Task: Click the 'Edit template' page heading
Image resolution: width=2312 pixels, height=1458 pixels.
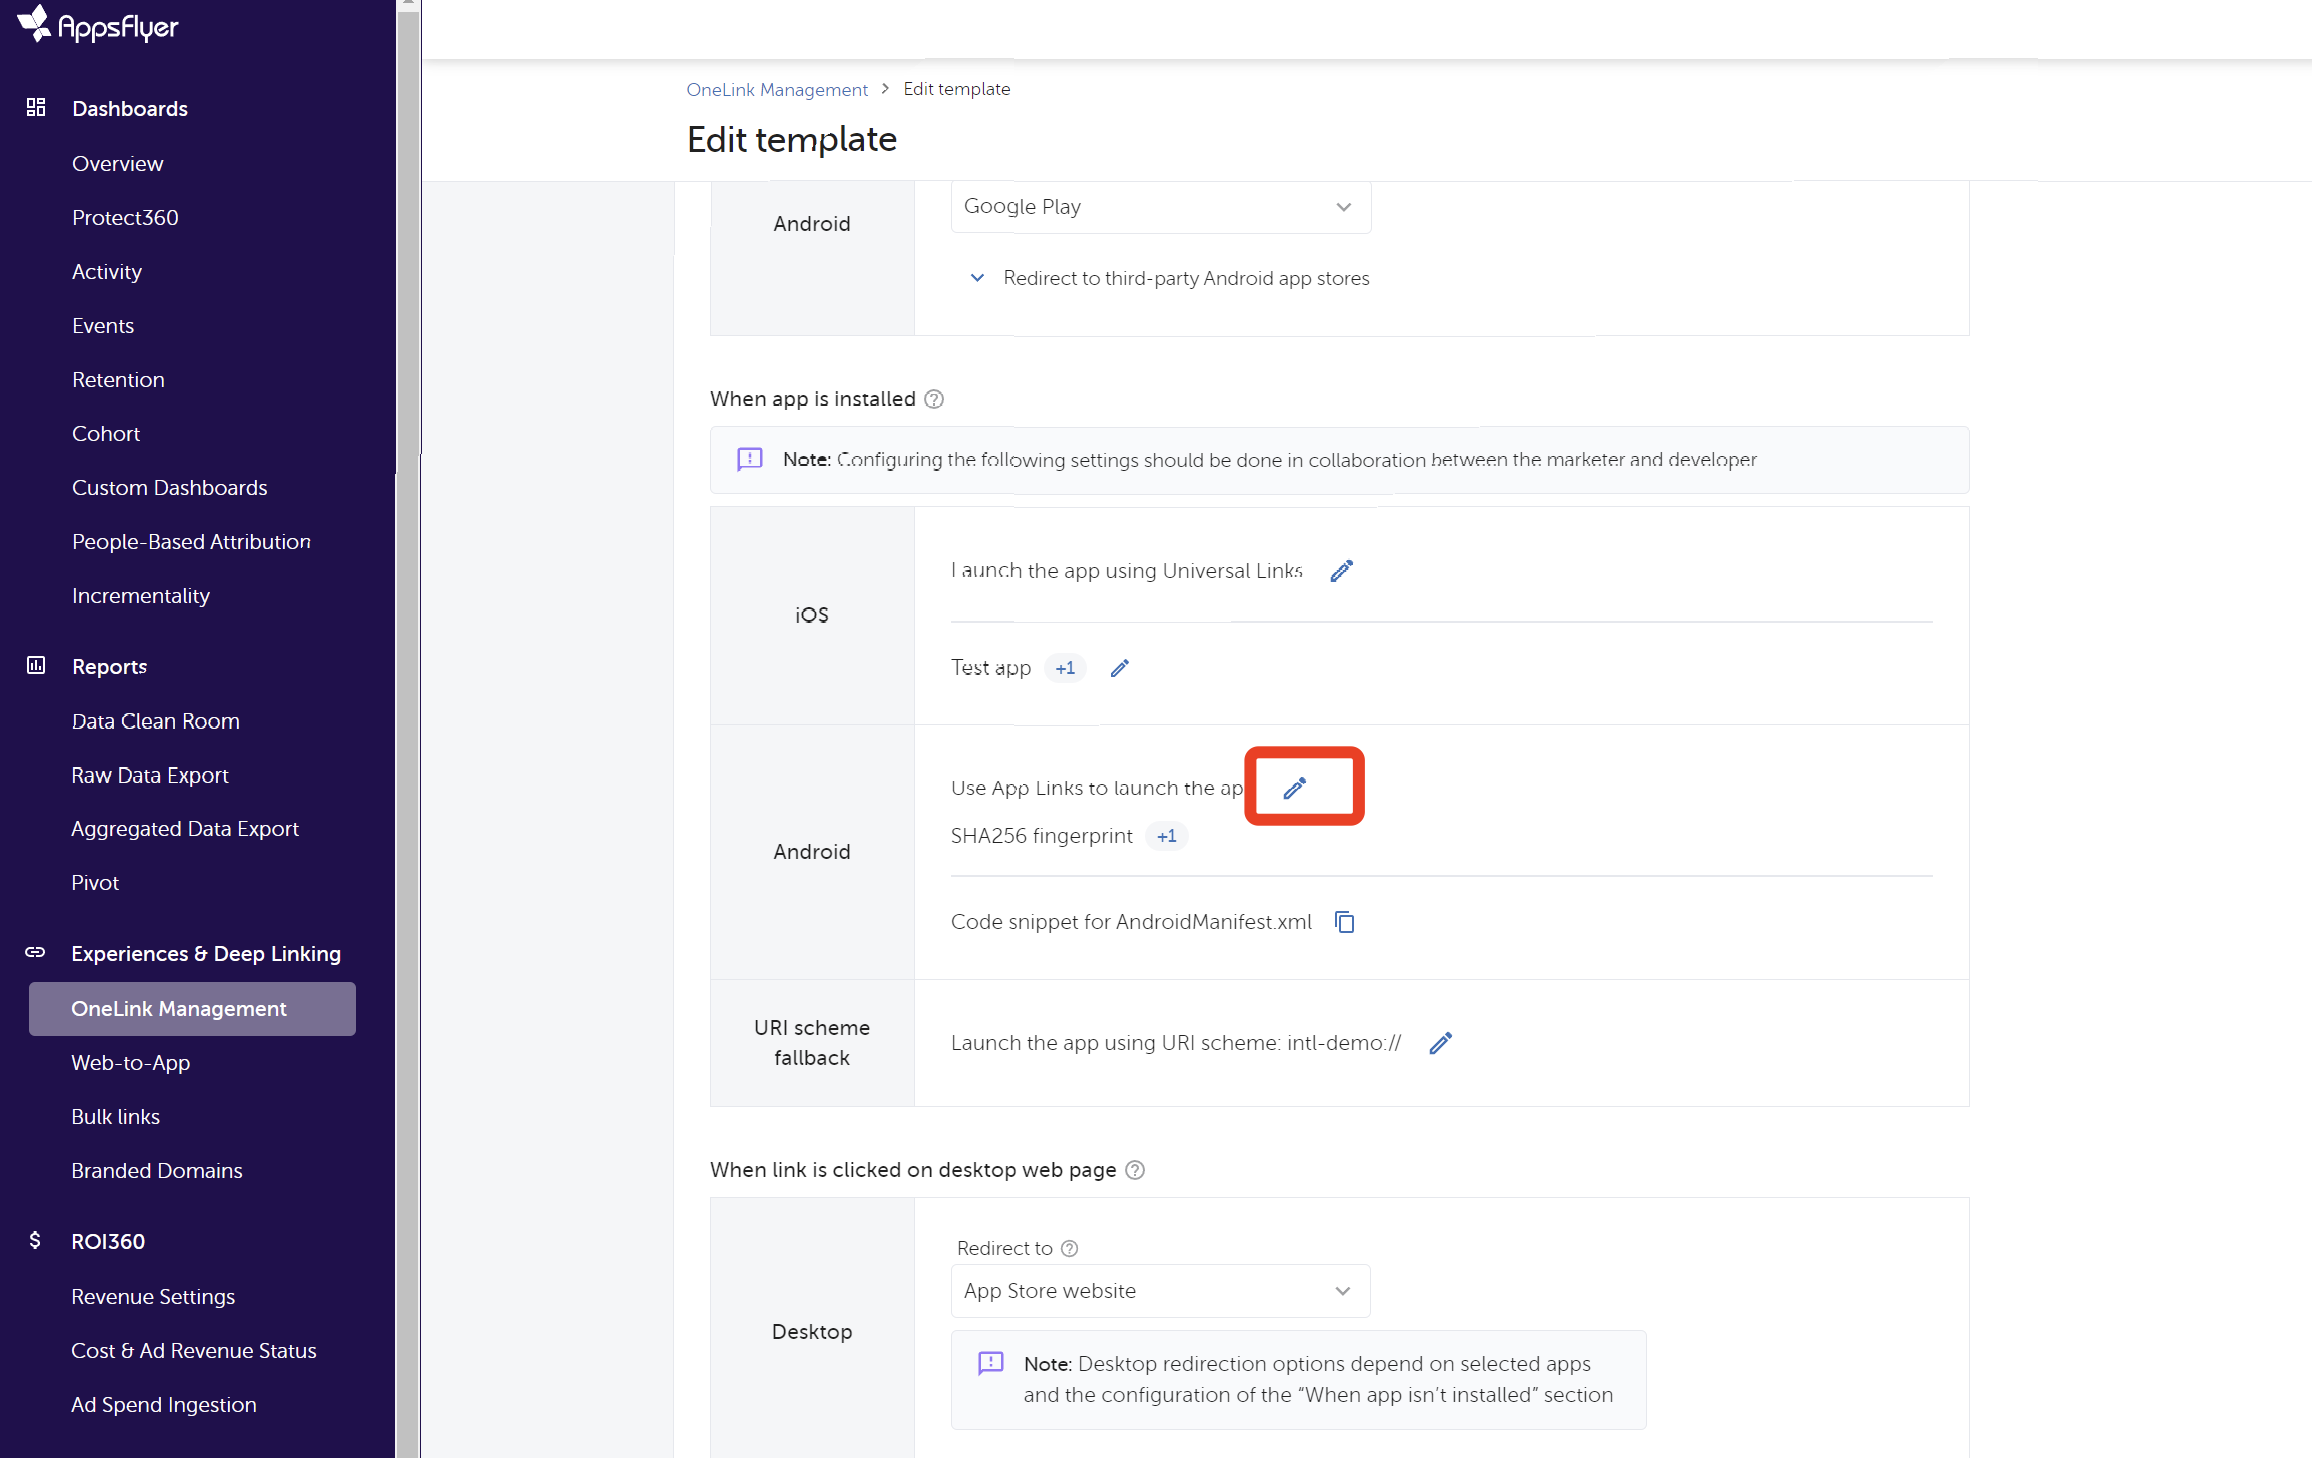Action: (792, 139)
